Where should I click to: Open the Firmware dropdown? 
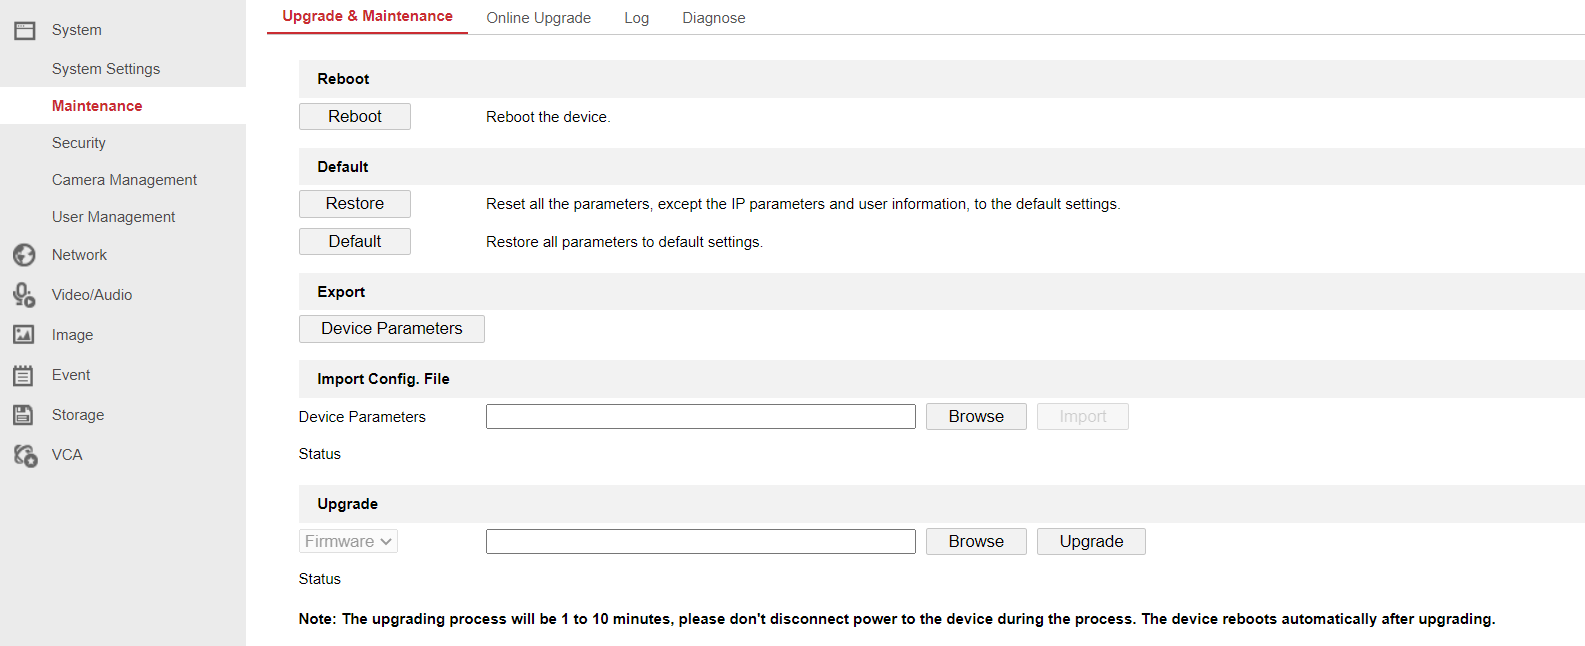[x=348, y=541]
